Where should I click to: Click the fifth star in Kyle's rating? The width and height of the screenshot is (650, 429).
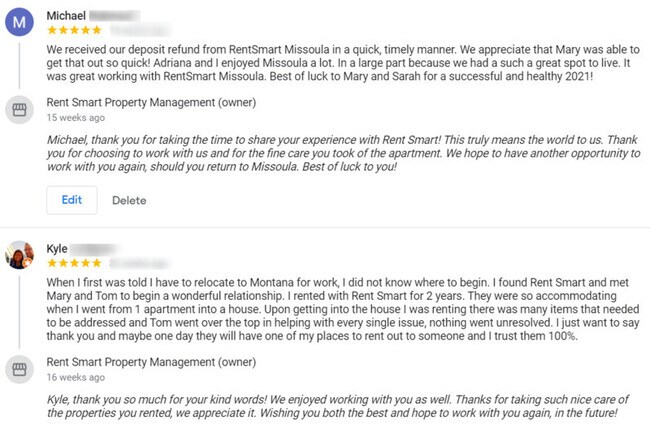click(96, 264)
